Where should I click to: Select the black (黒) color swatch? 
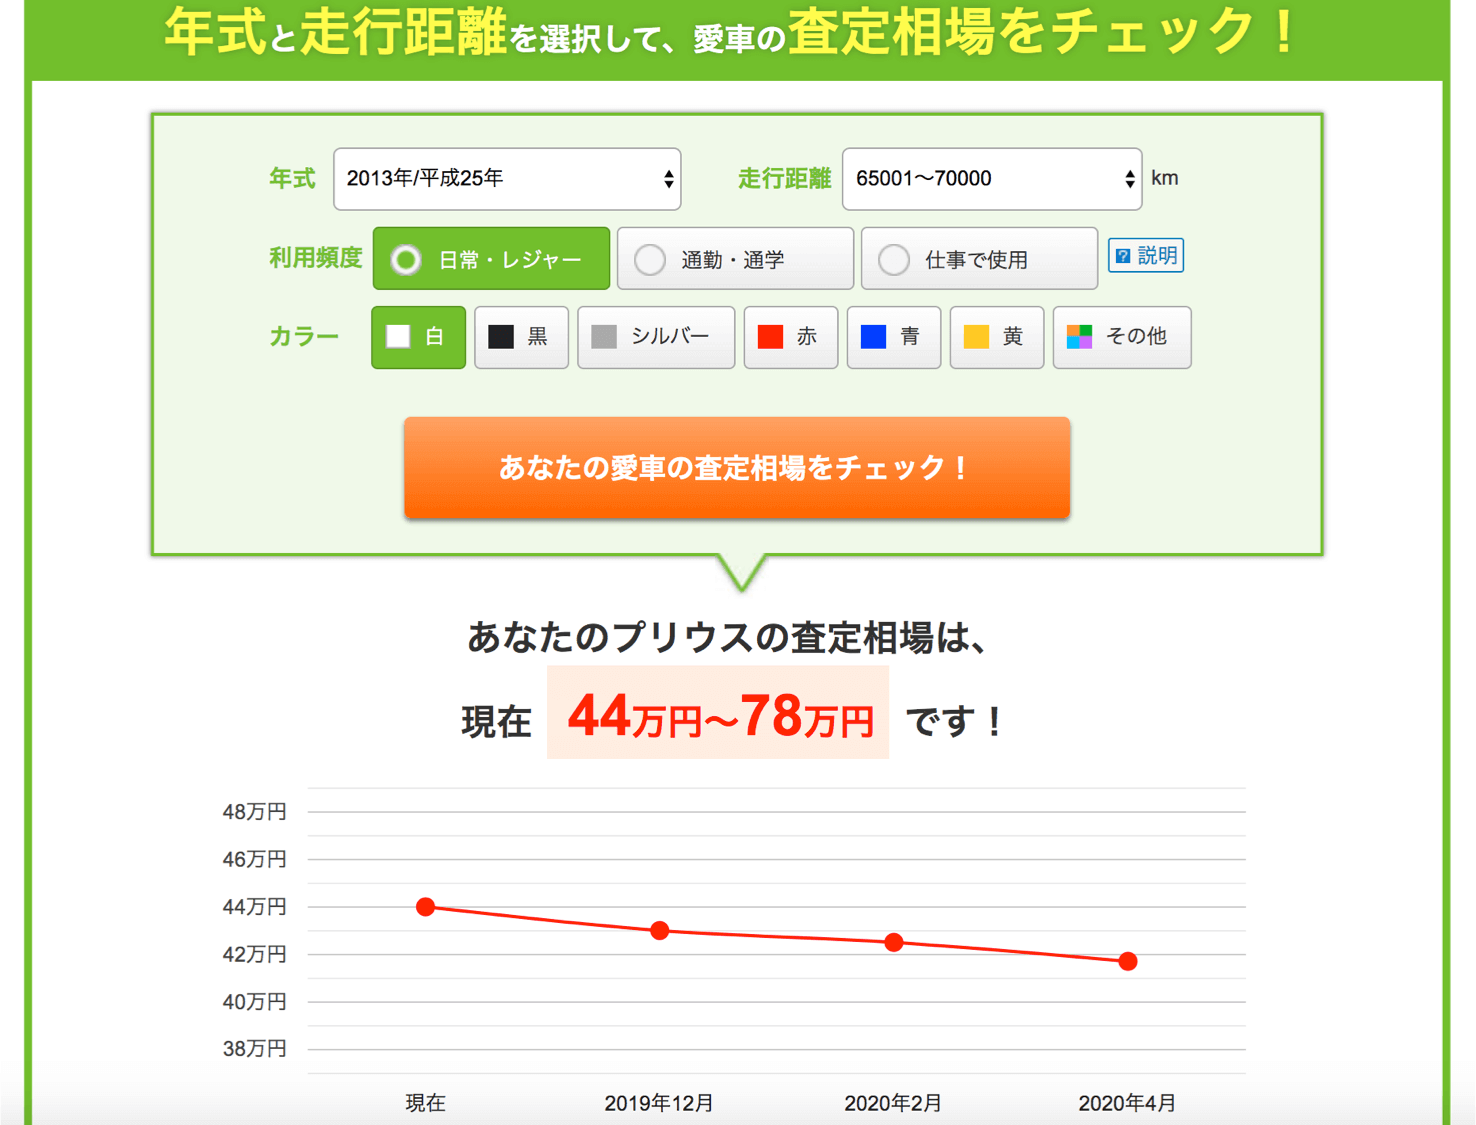coord(521,337)
